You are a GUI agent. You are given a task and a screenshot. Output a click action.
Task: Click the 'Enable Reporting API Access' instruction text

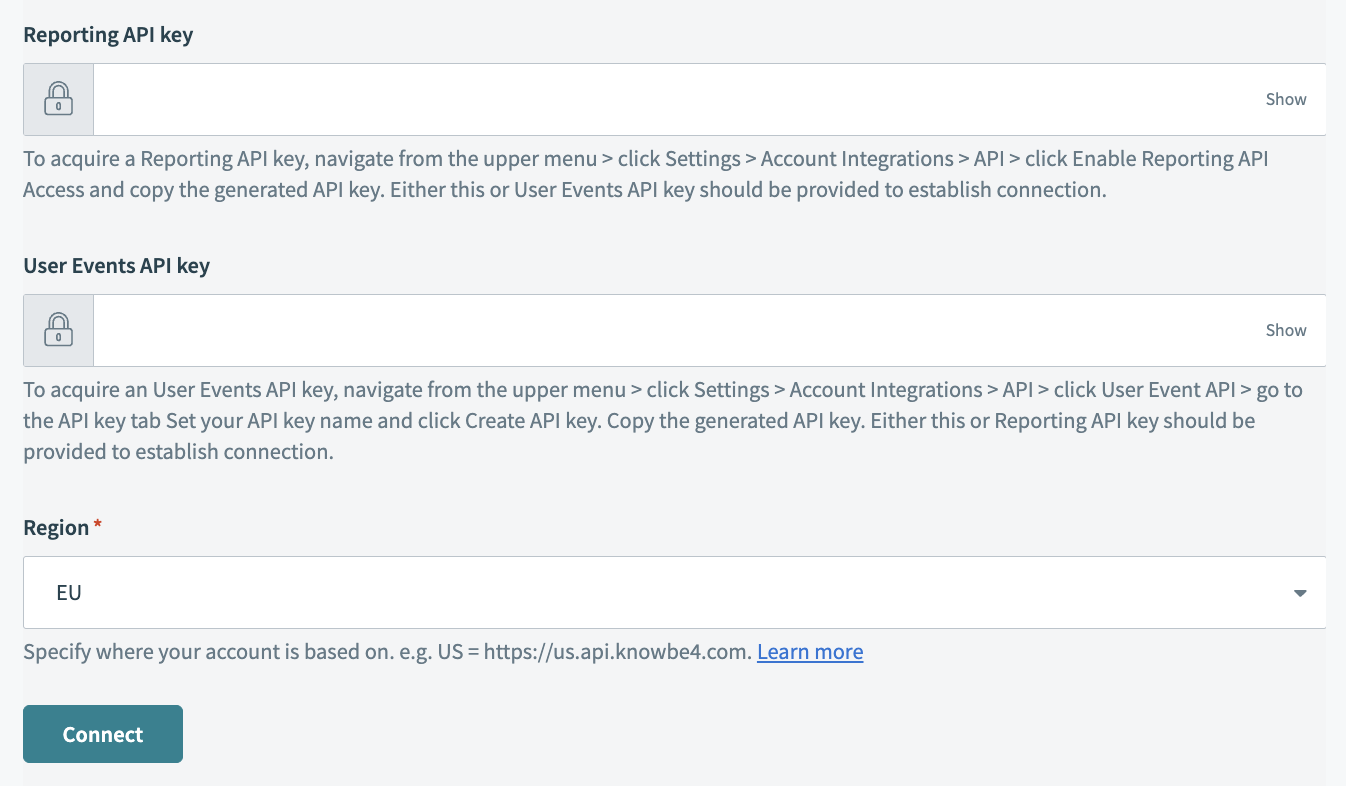coord(1170,159)
